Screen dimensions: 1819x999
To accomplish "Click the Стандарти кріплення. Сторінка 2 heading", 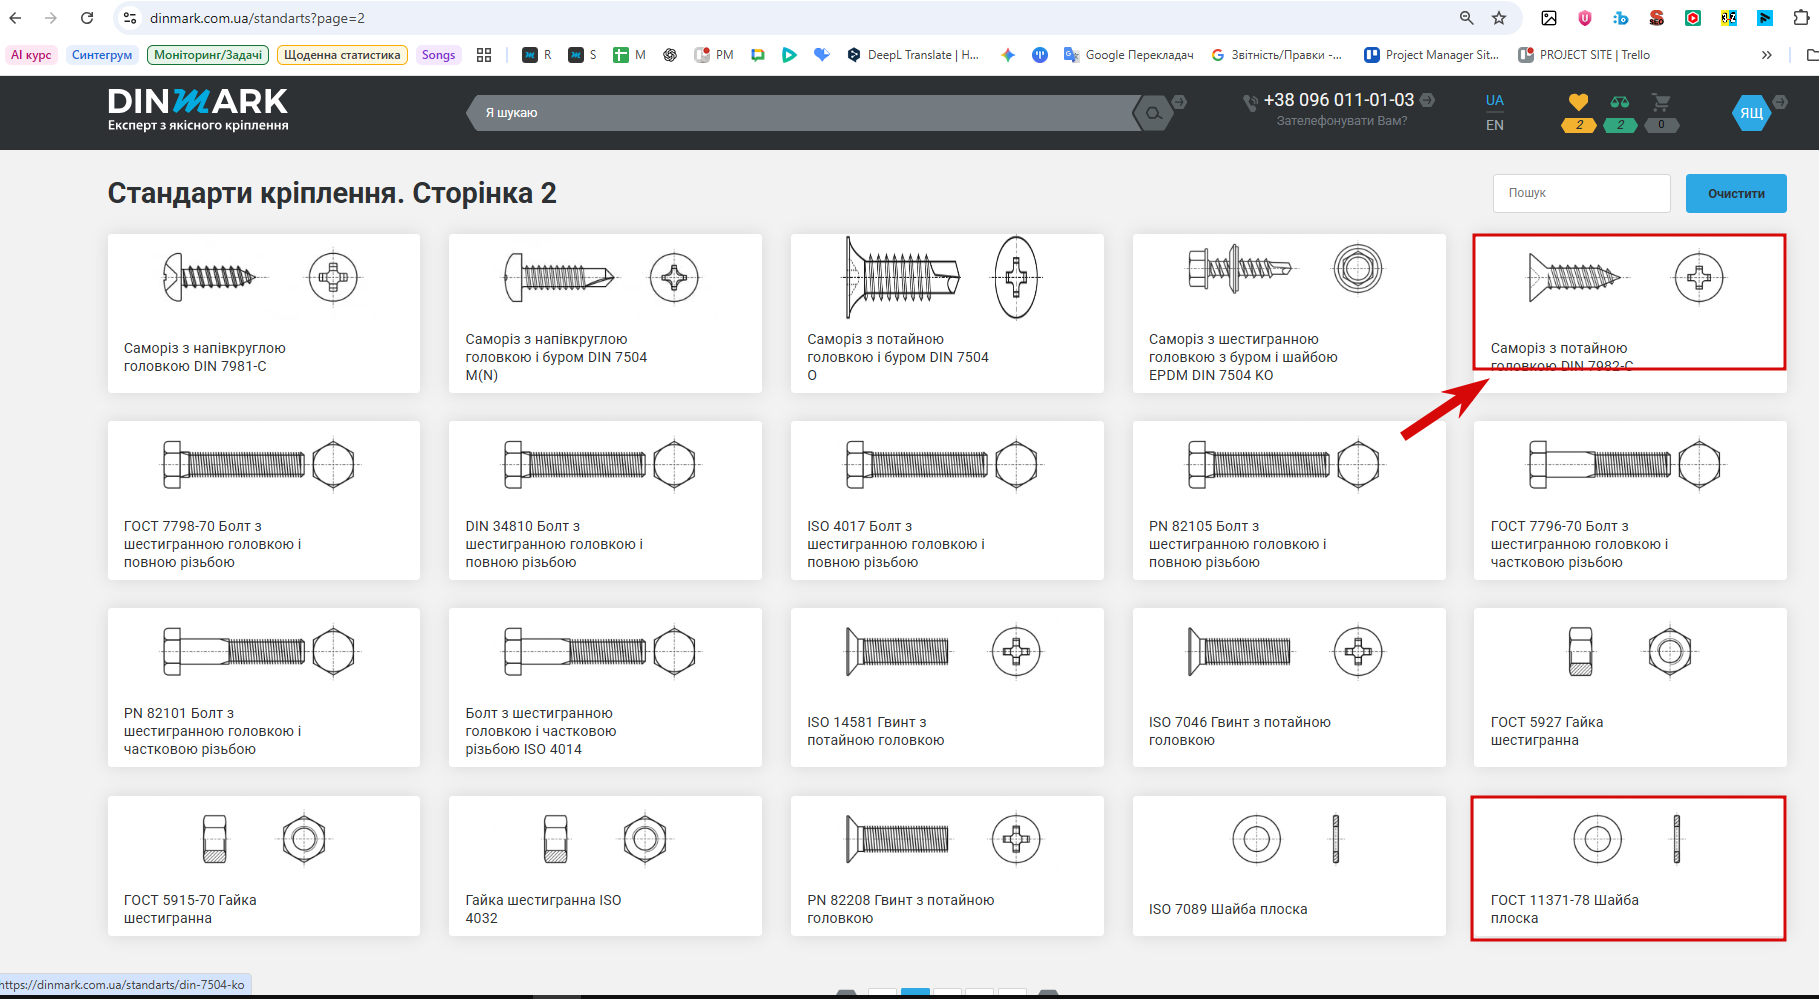I will [332, 193].
